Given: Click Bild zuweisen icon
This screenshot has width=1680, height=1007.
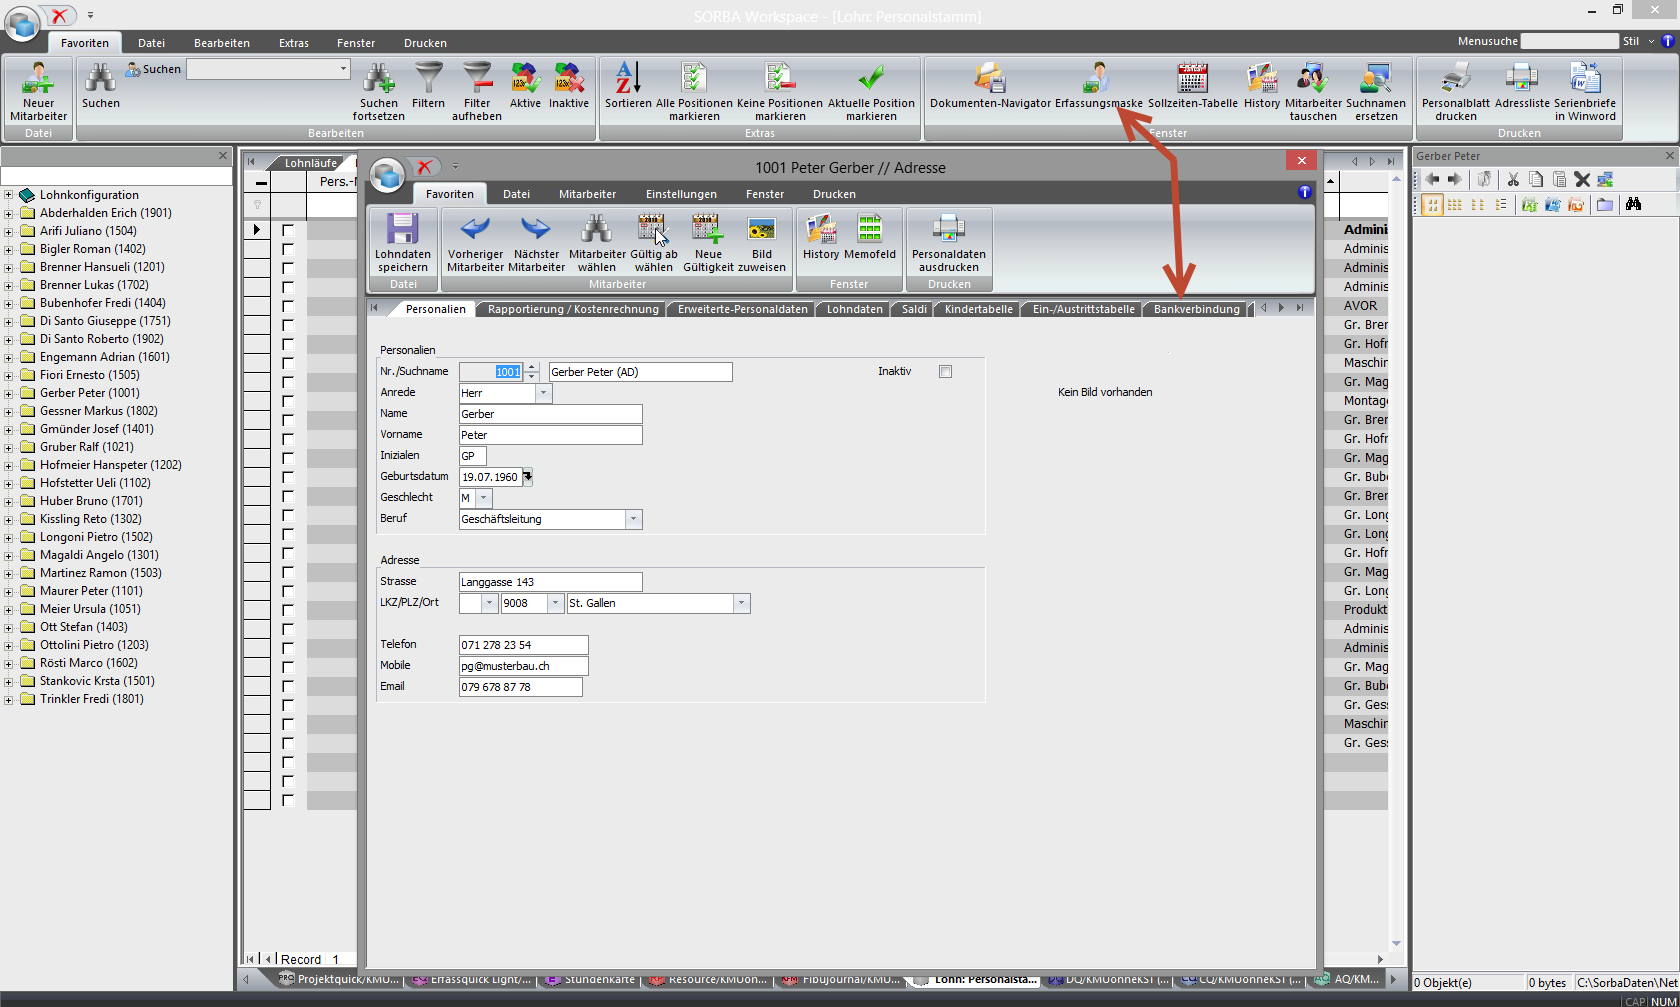Looking at the screenshot, I should tap(761, 242).
